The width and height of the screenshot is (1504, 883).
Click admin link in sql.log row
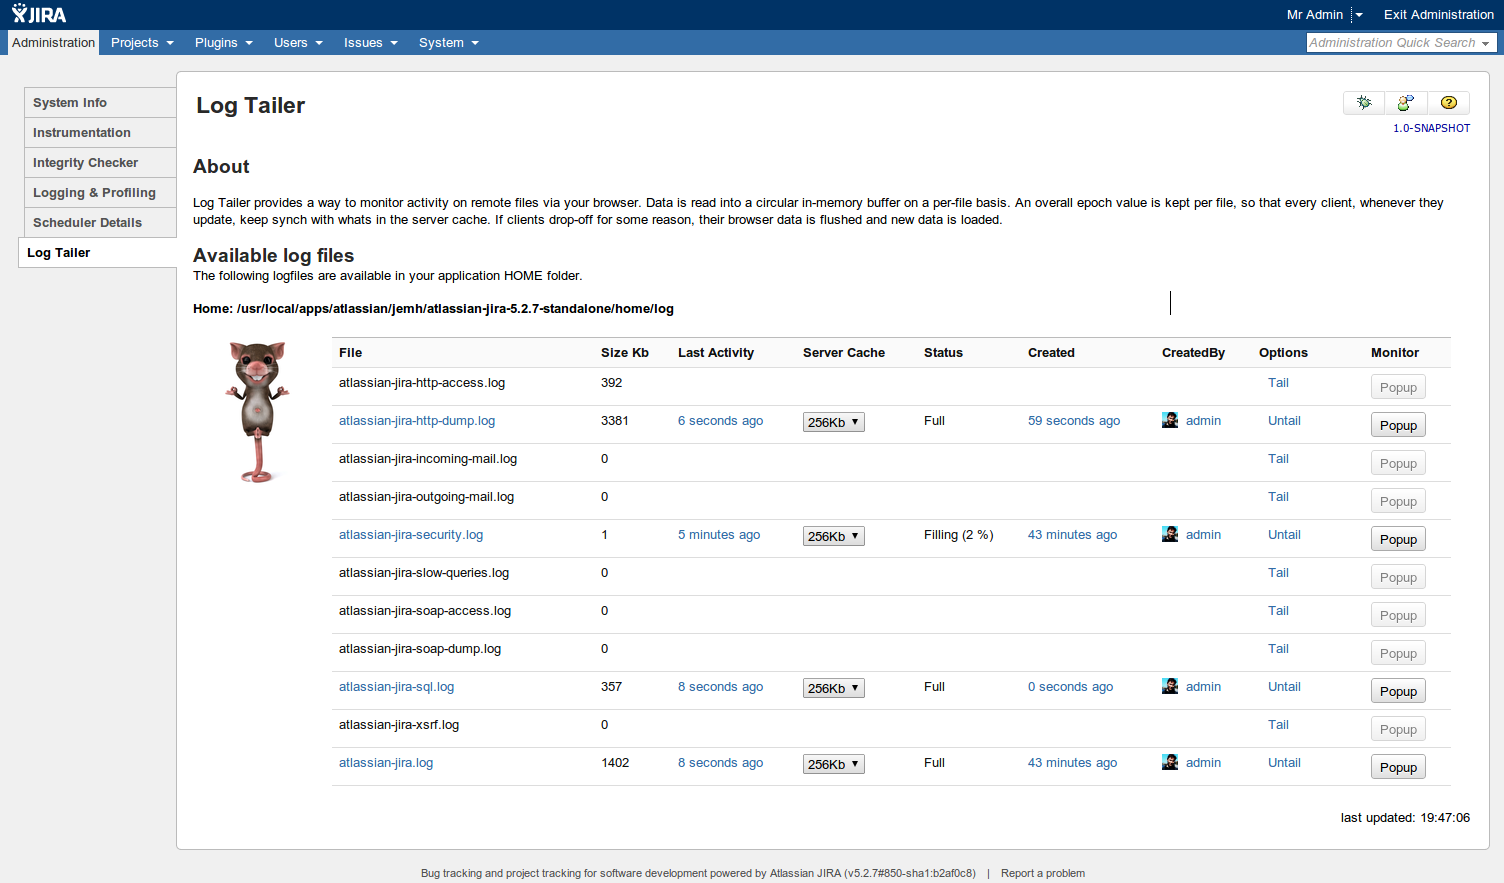[x=1203, y=686]
